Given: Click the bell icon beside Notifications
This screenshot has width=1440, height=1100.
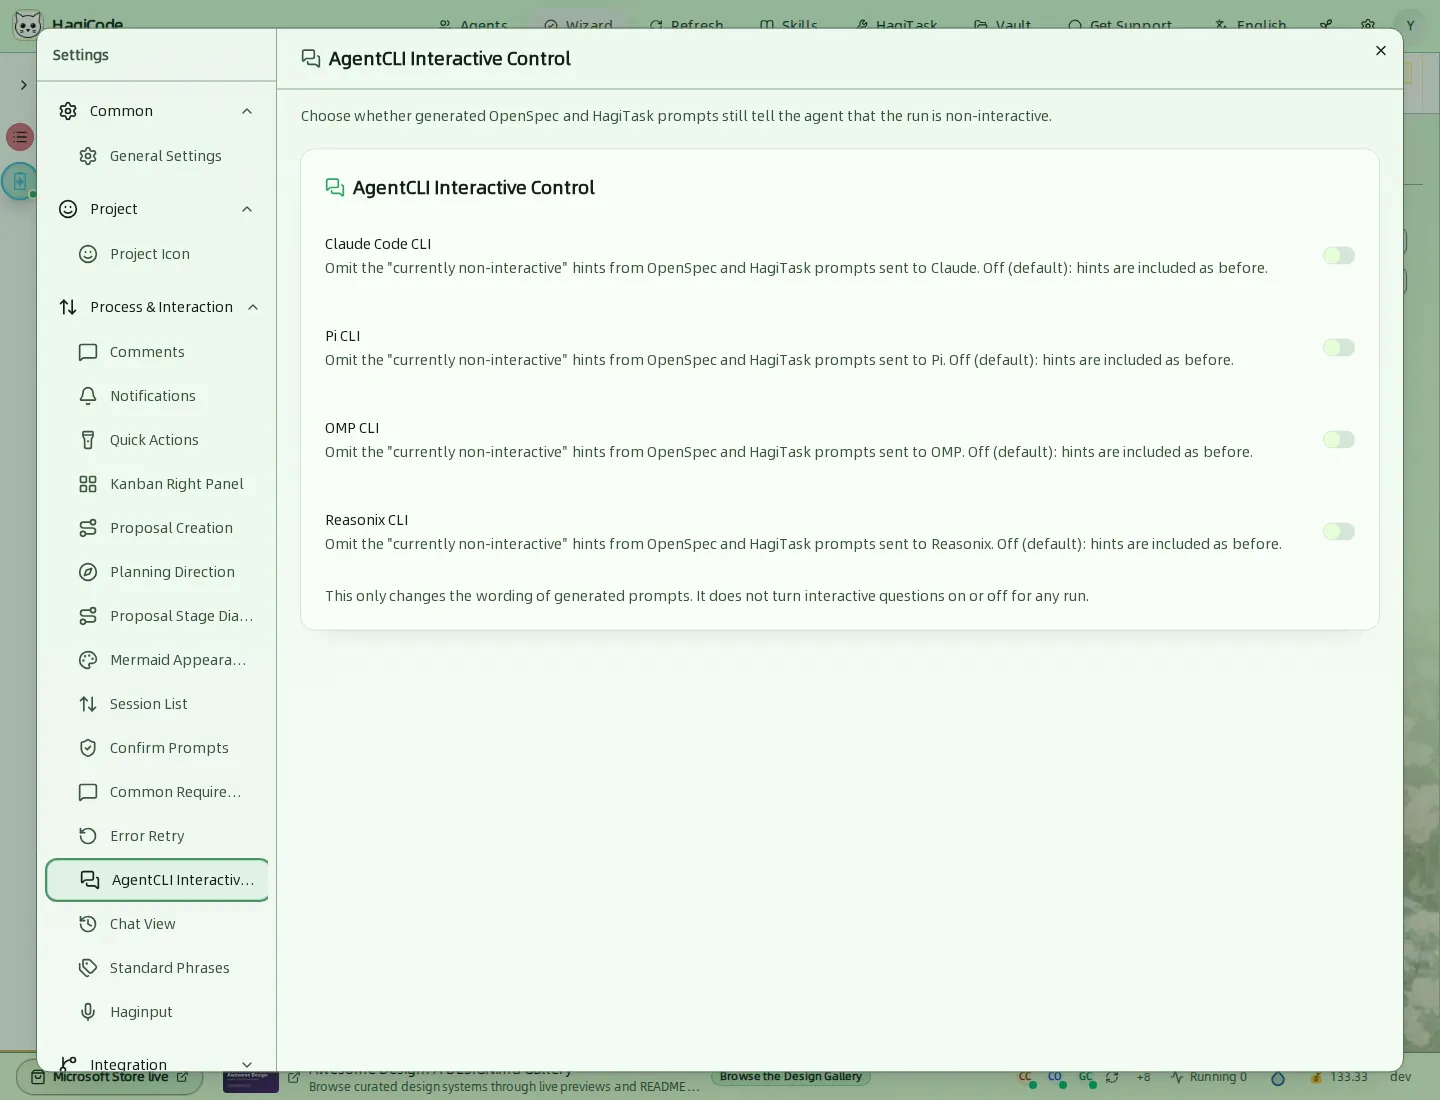Looking at the screenshot, I should 88,396.
